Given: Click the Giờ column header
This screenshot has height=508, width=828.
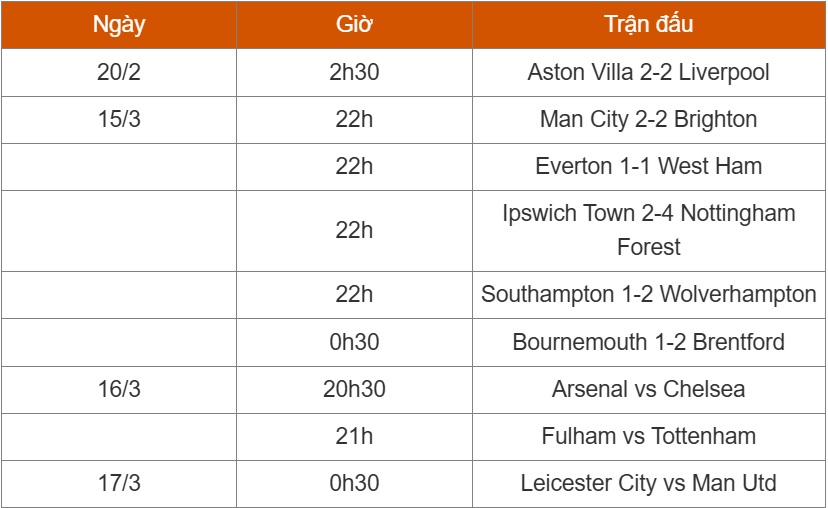Looking at the screenshot, I should click(x=354, y=25).
